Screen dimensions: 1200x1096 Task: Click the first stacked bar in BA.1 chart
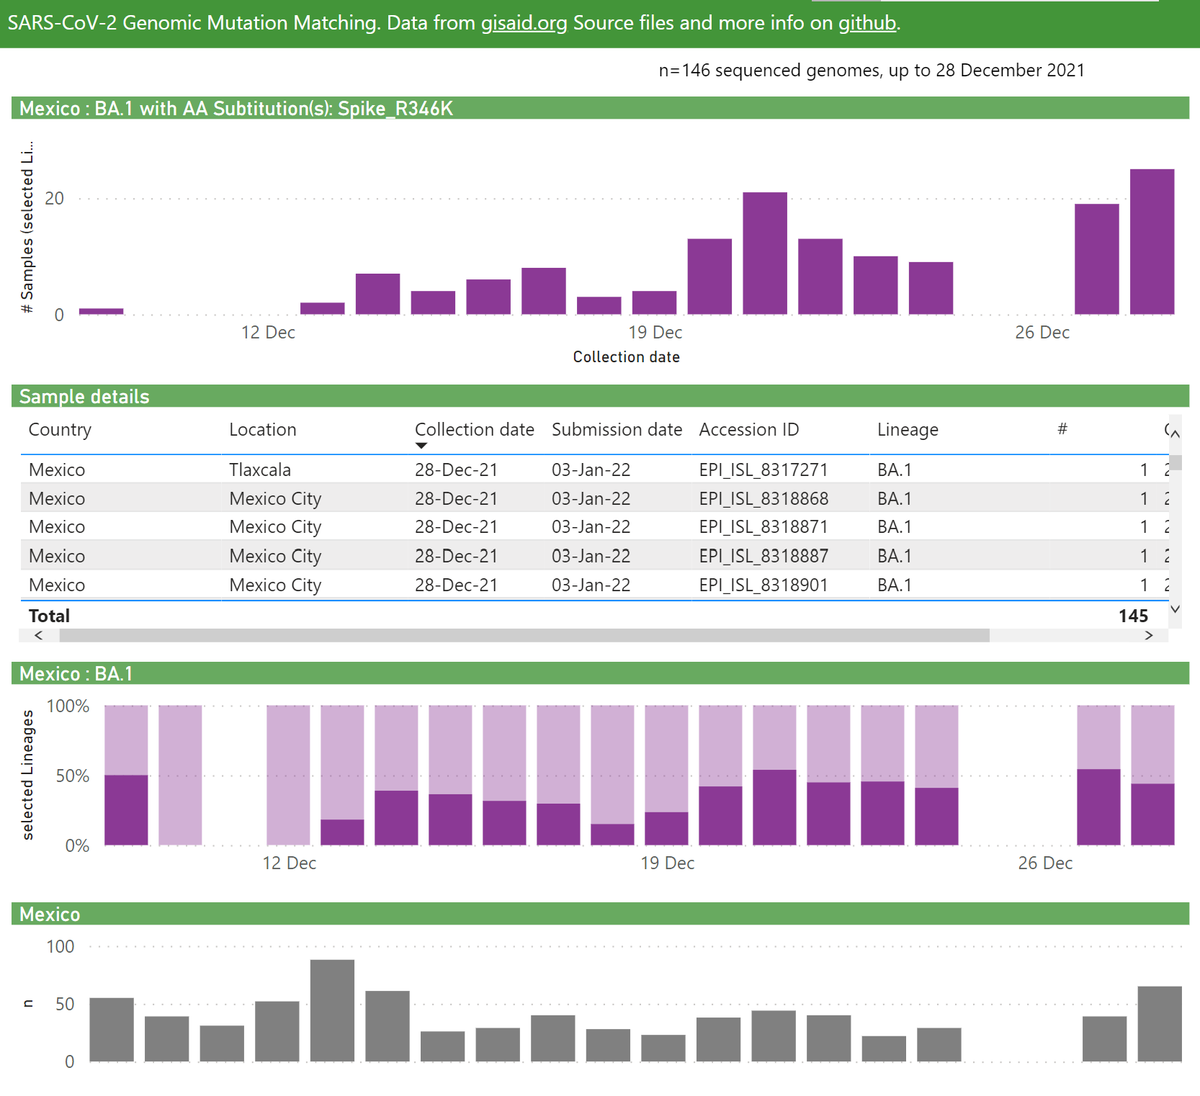click(x=126, y=775)
